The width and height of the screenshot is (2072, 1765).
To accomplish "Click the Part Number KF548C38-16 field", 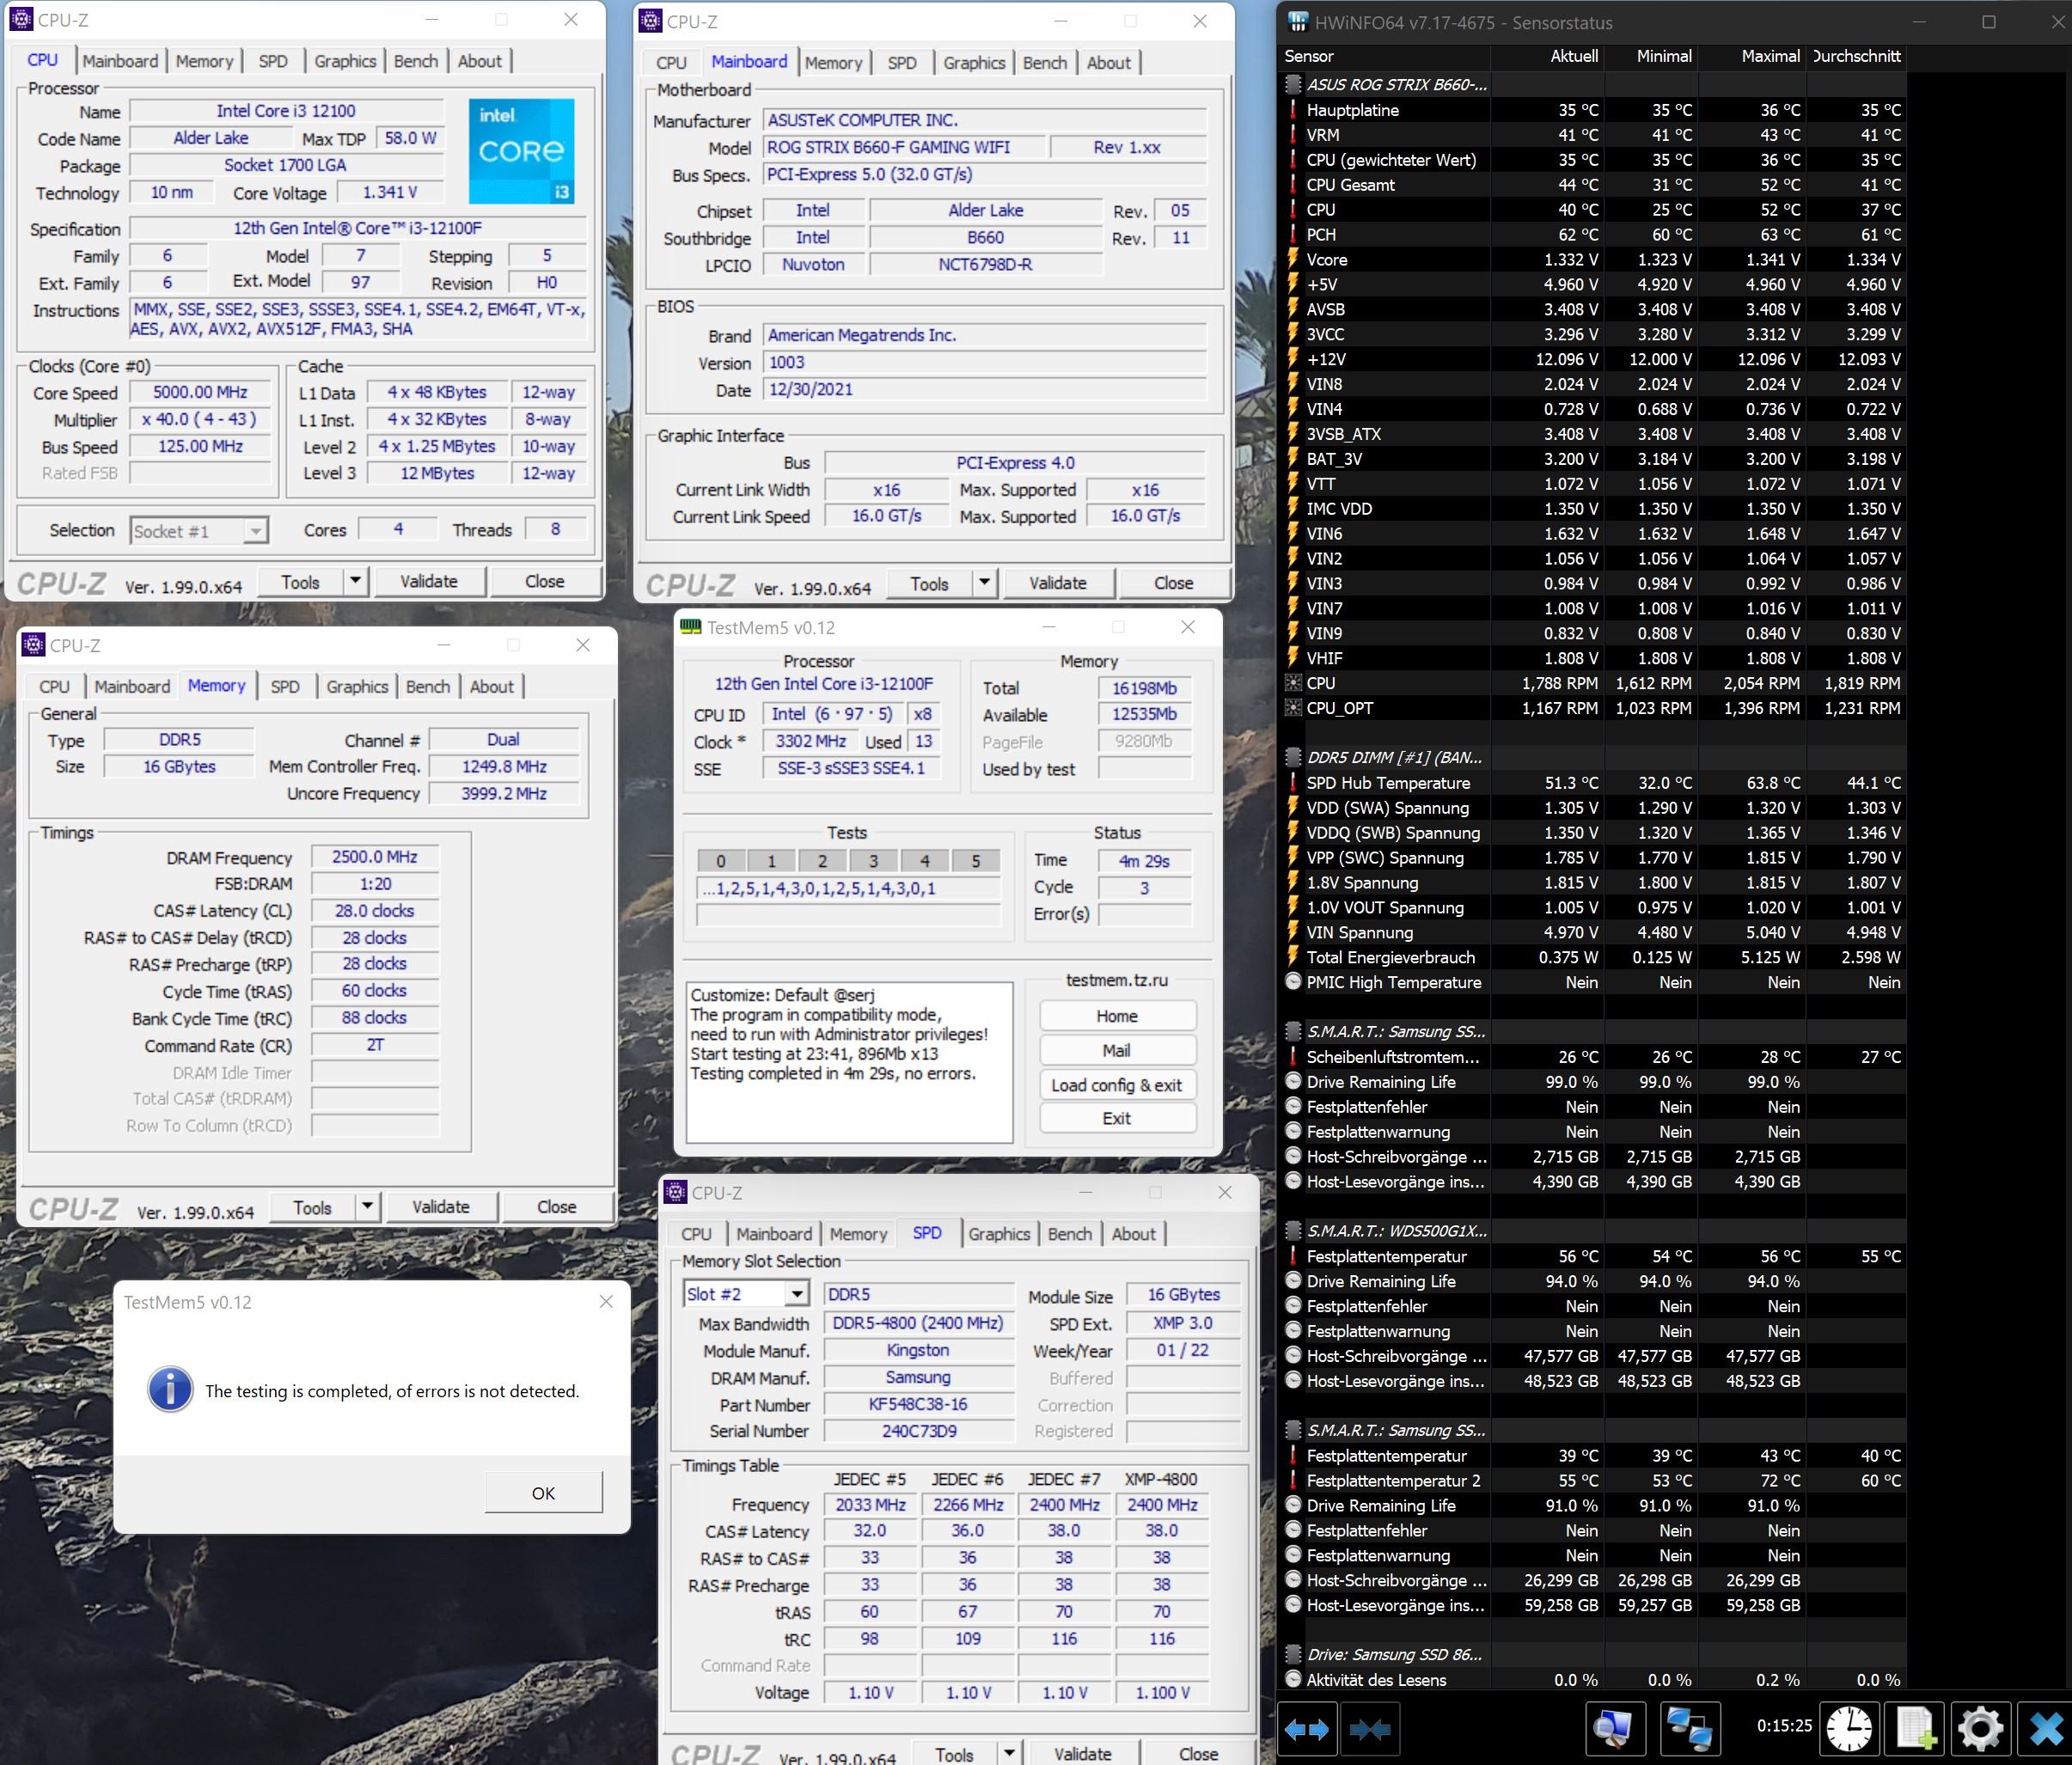I will pos(918,1404).
